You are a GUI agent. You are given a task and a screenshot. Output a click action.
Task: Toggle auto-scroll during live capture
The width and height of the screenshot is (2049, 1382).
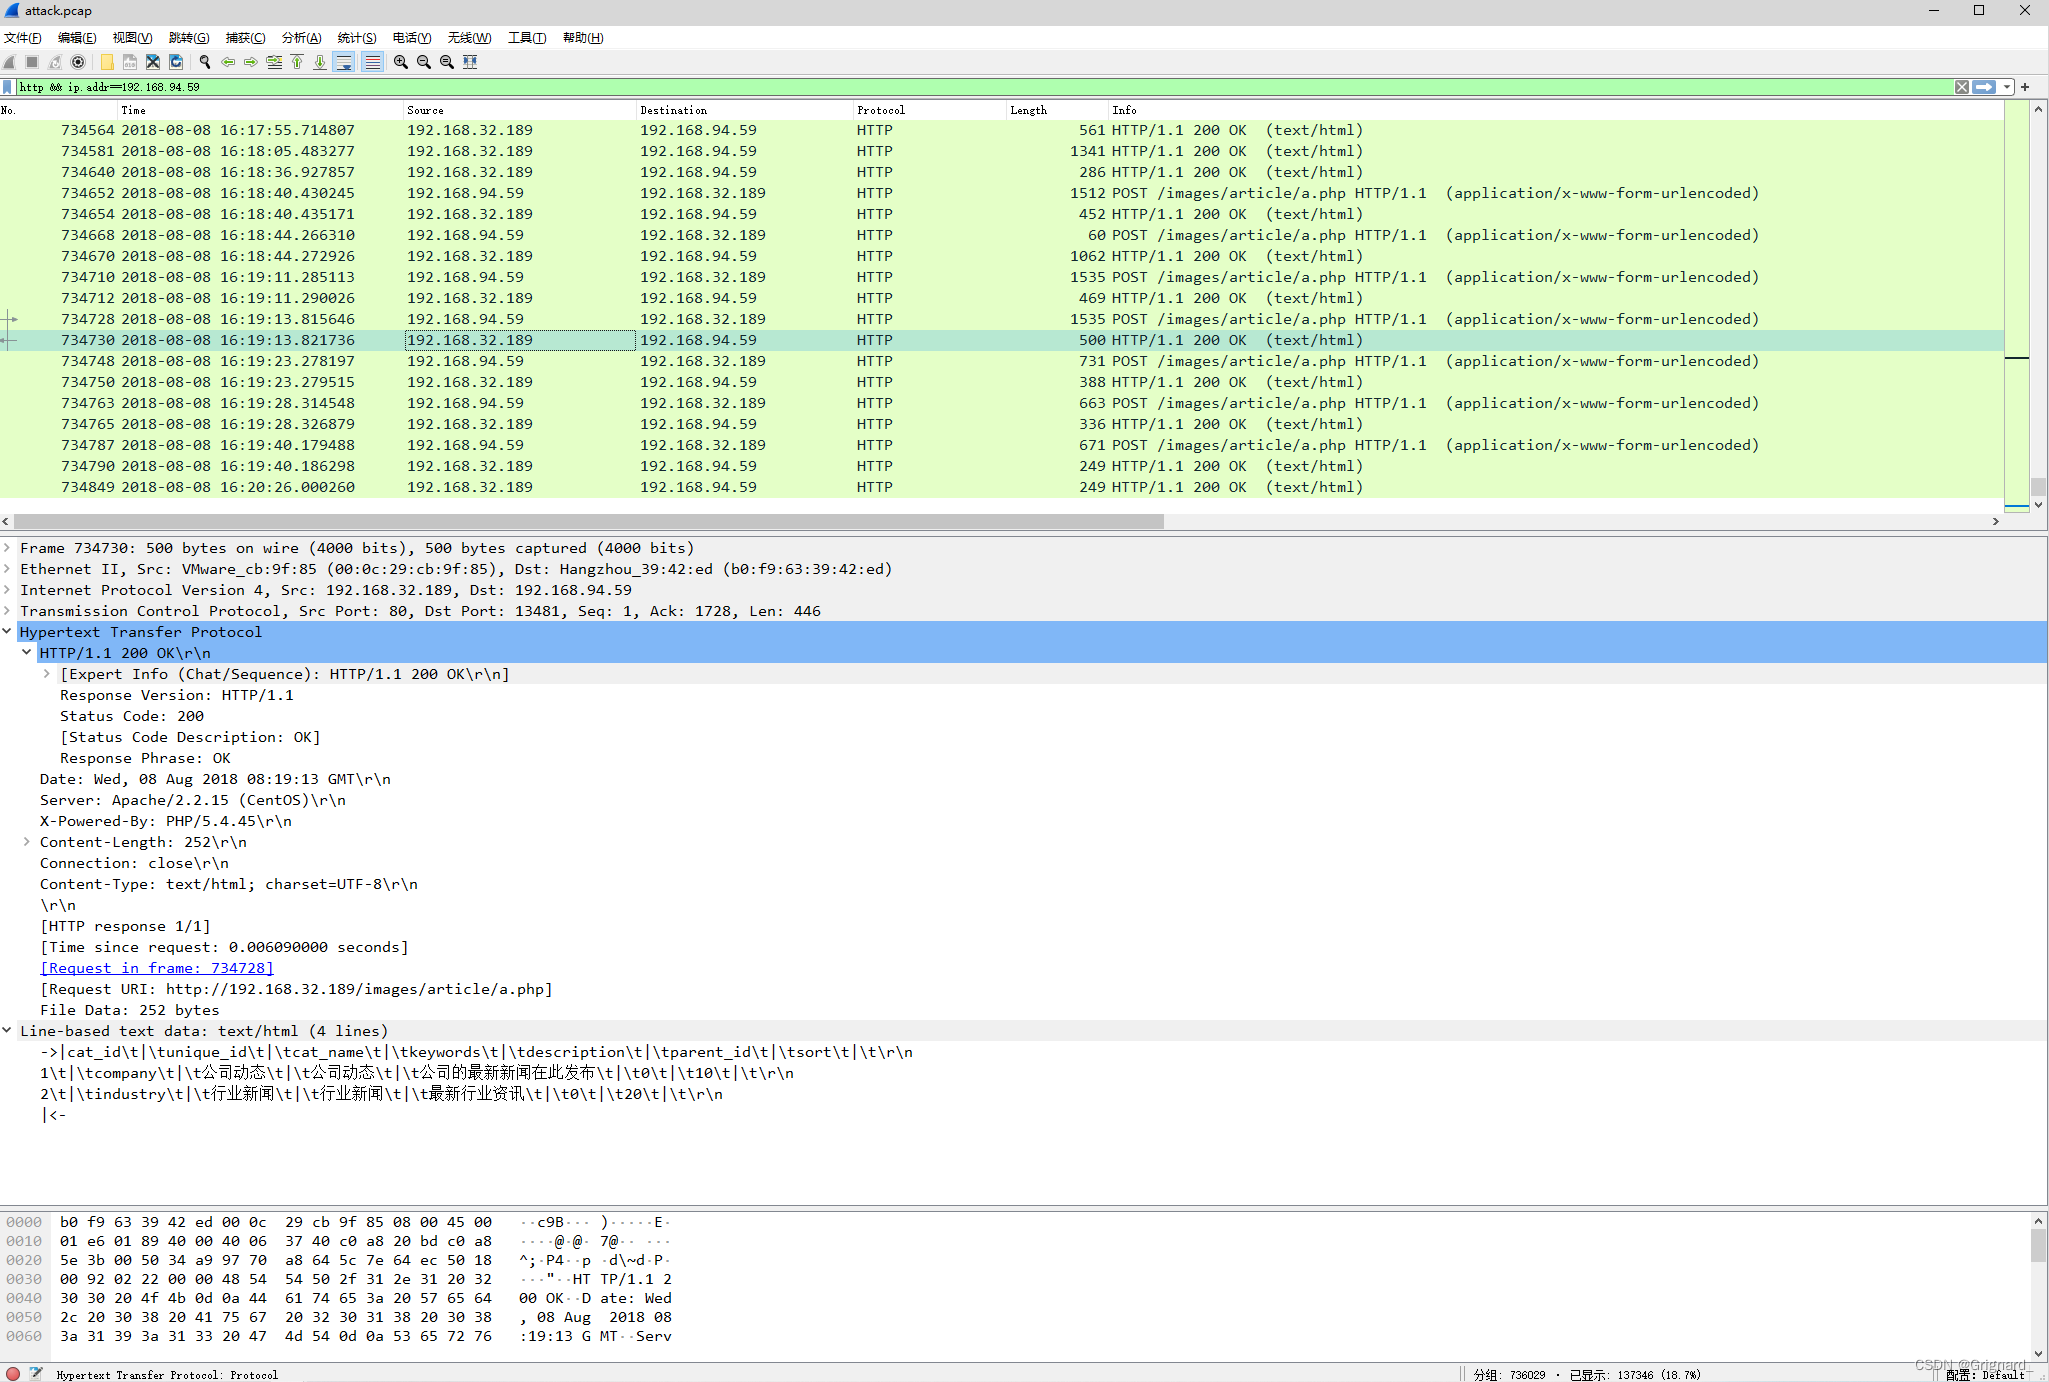344,62
